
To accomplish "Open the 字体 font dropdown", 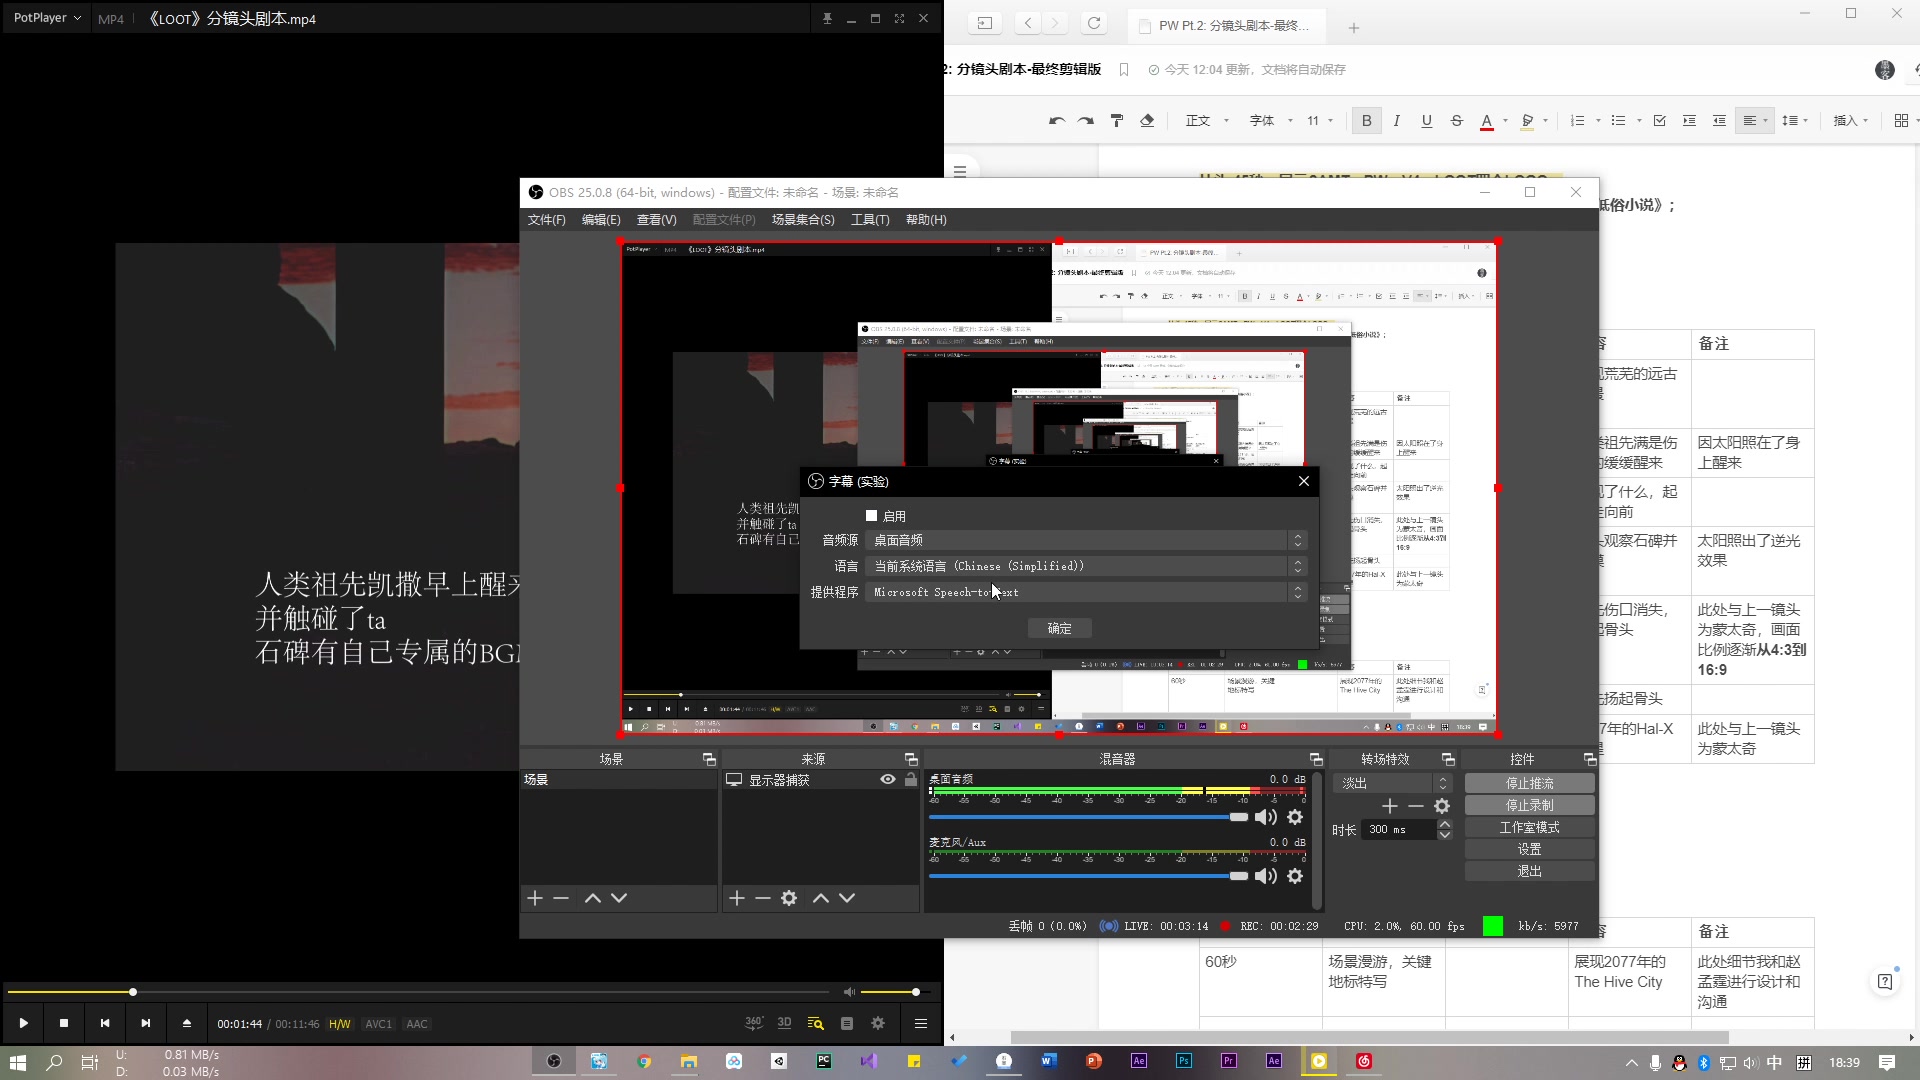I will pos(1271,121).
